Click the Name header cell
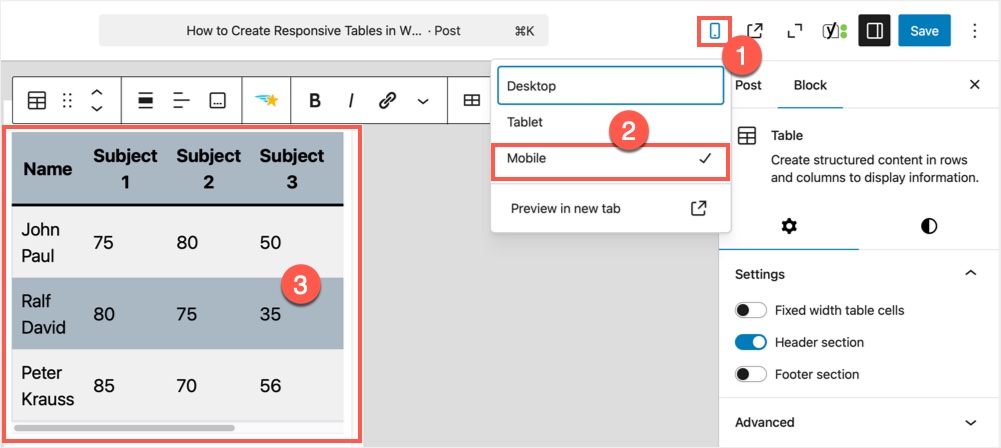The height and width of the screenshot is (448, 1001). [x=48, y=169]
